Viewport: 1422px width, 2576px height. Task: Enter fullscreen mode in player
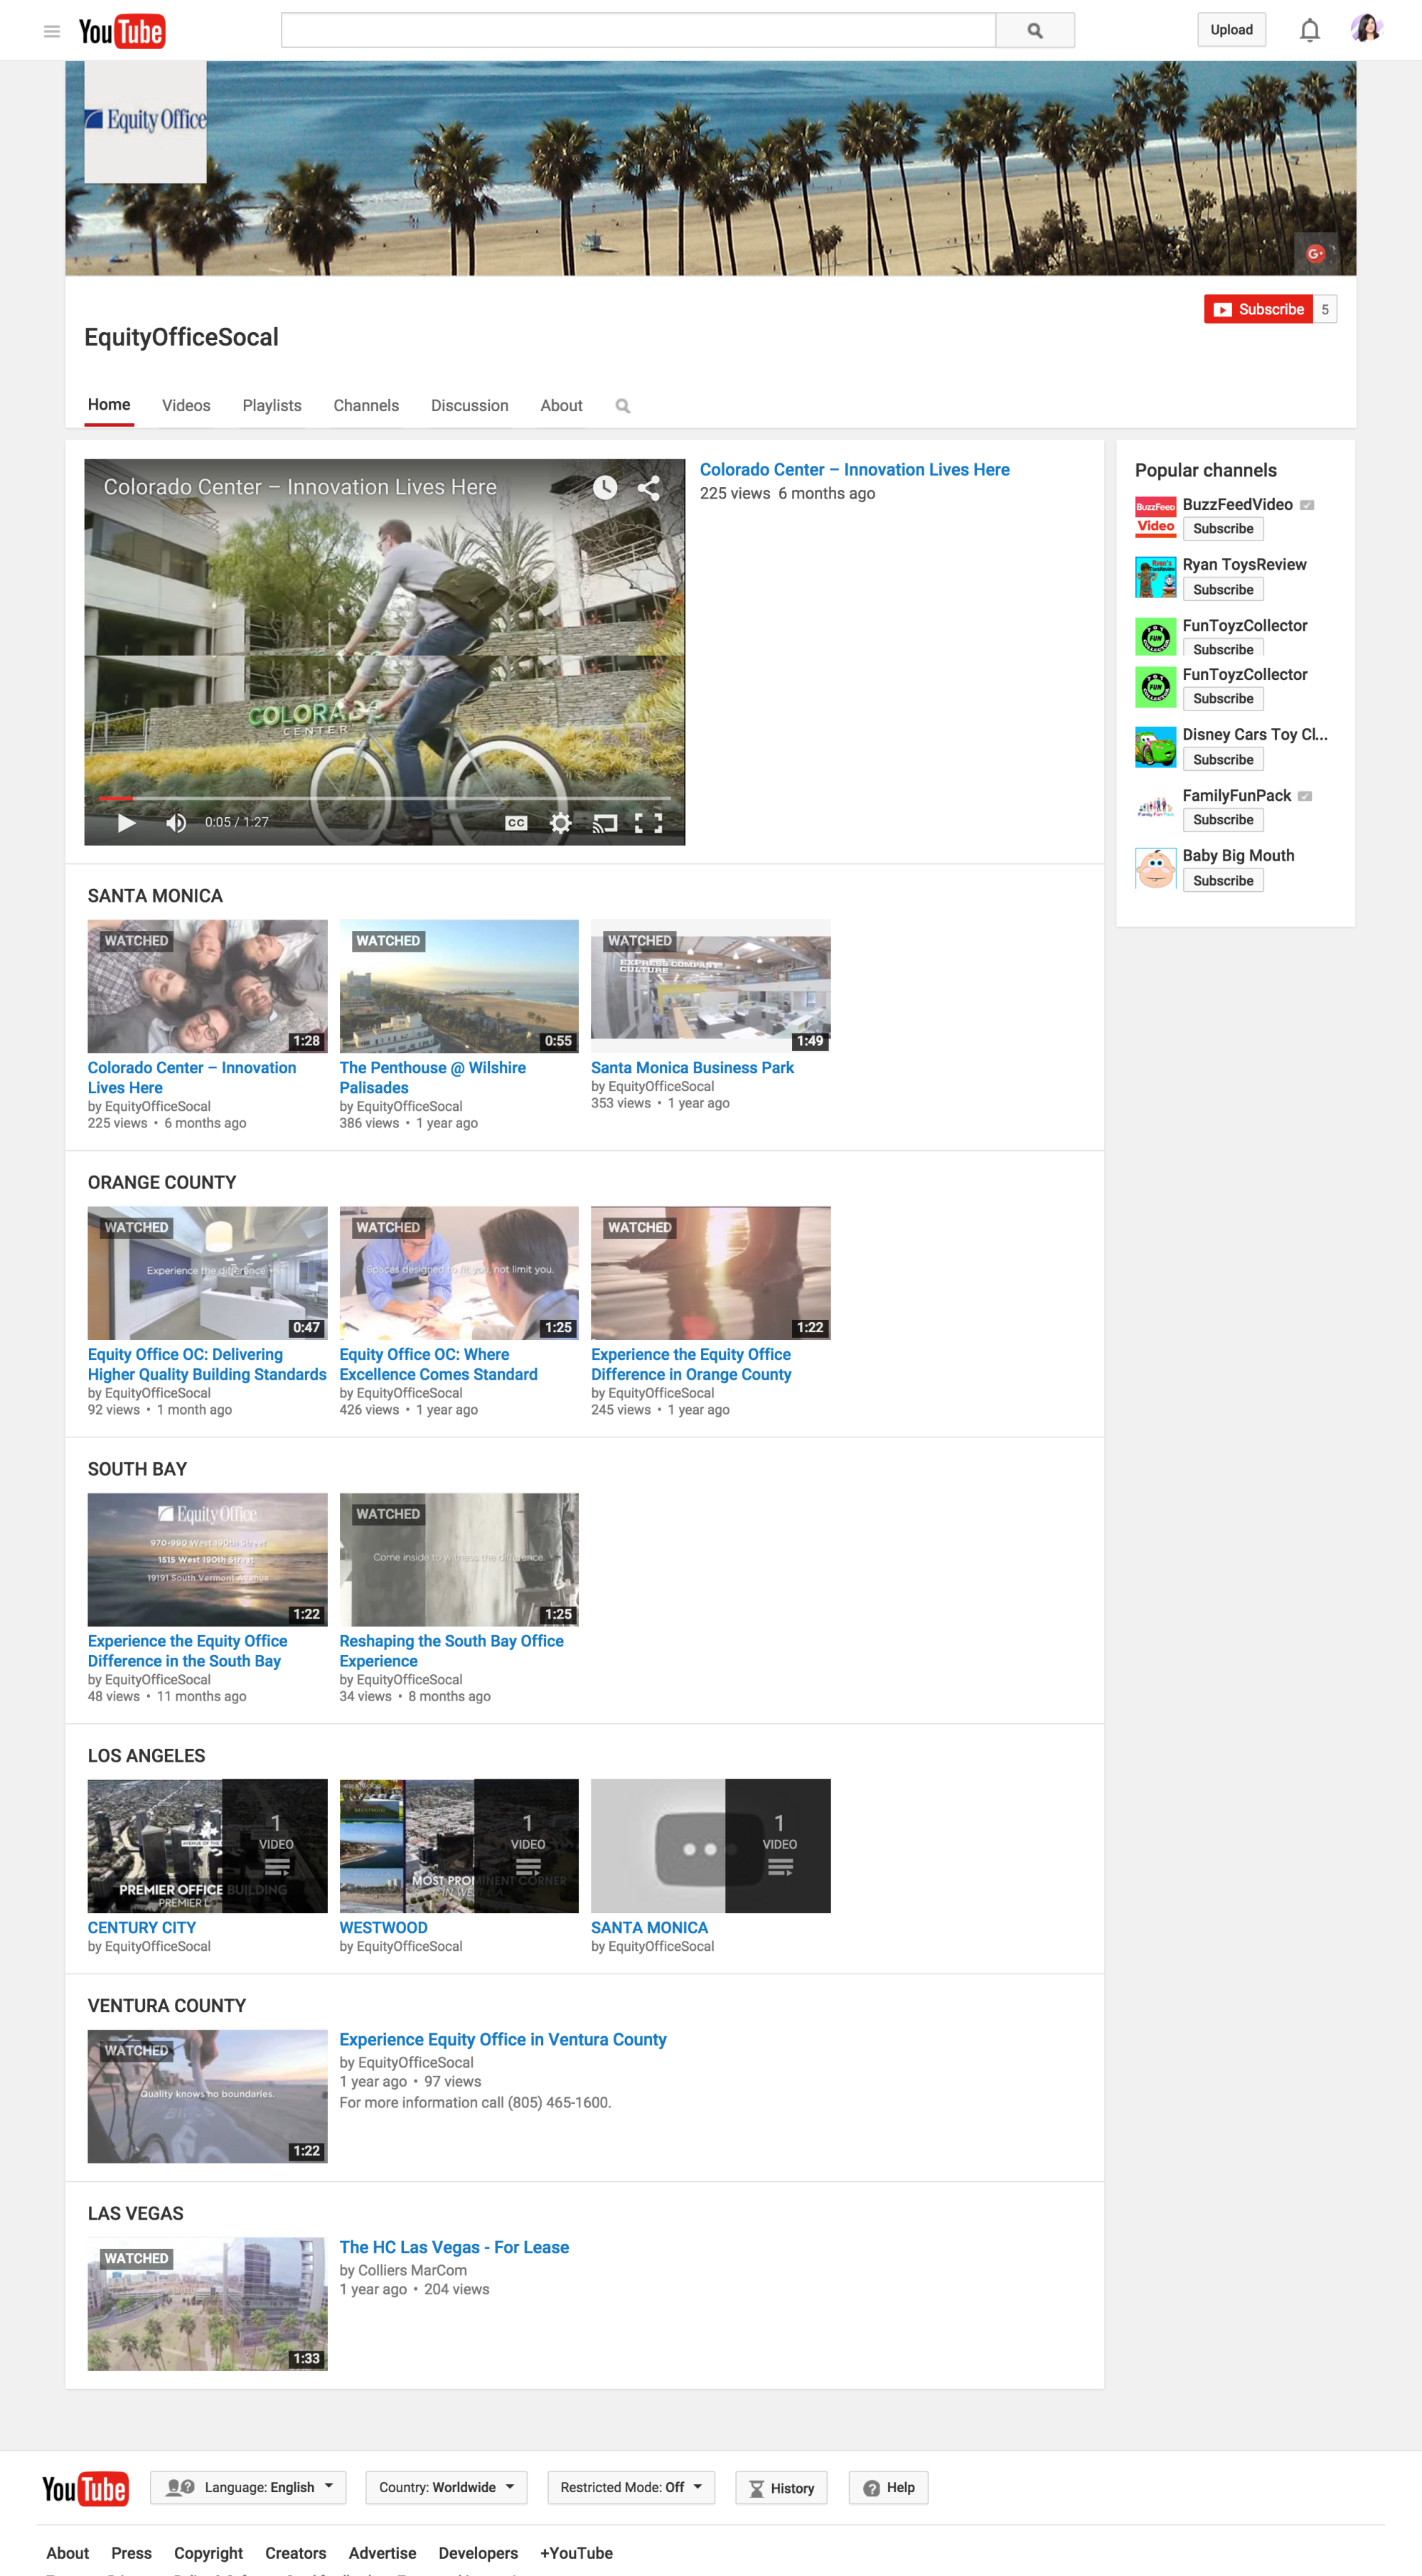(648, 822)
